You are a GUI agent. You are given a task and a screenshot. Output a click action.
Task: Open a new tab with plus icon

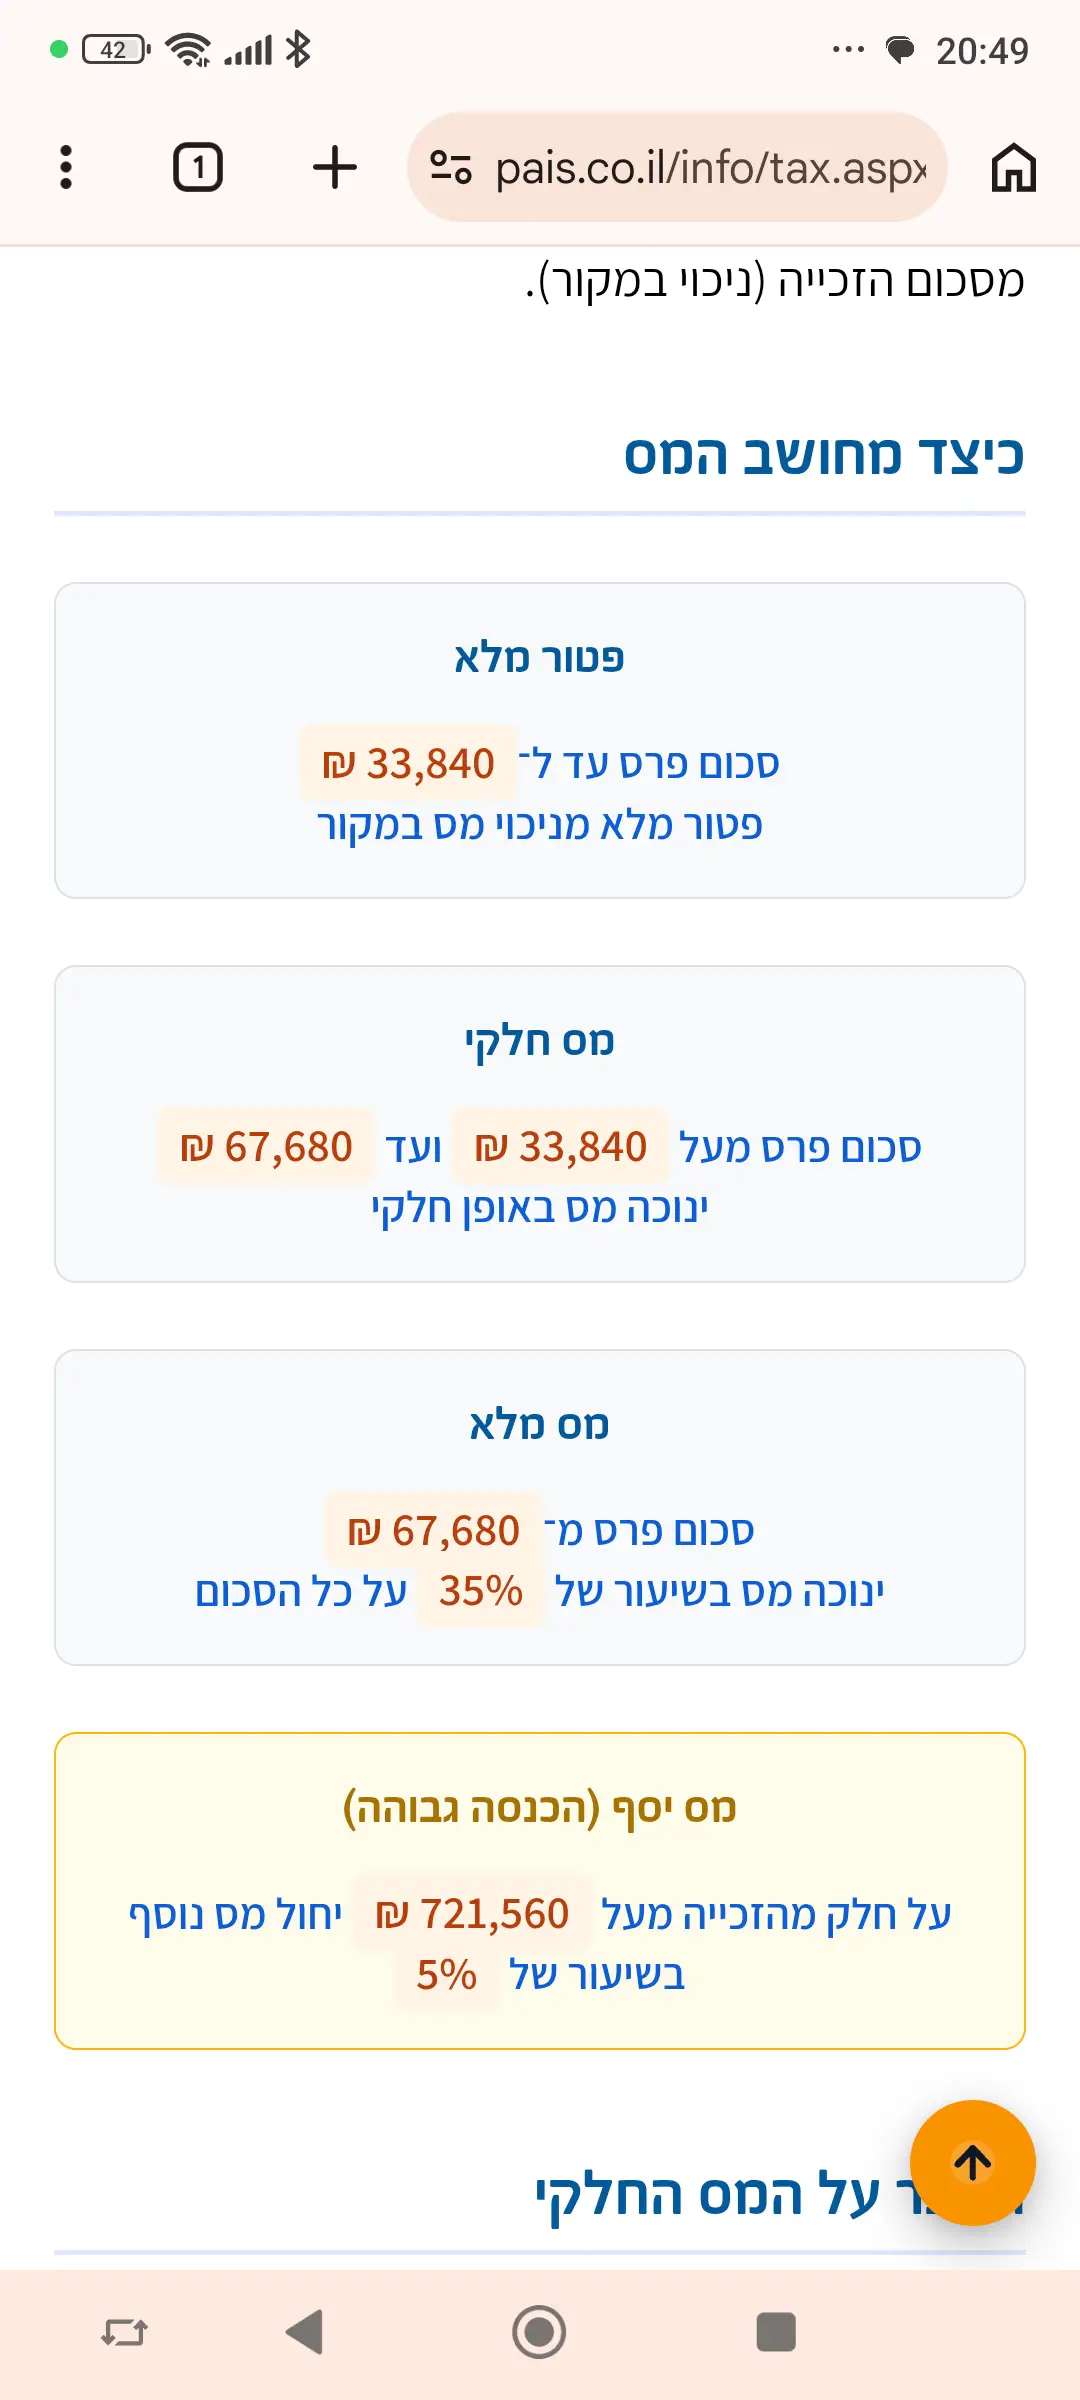click(x=334, y=167)
